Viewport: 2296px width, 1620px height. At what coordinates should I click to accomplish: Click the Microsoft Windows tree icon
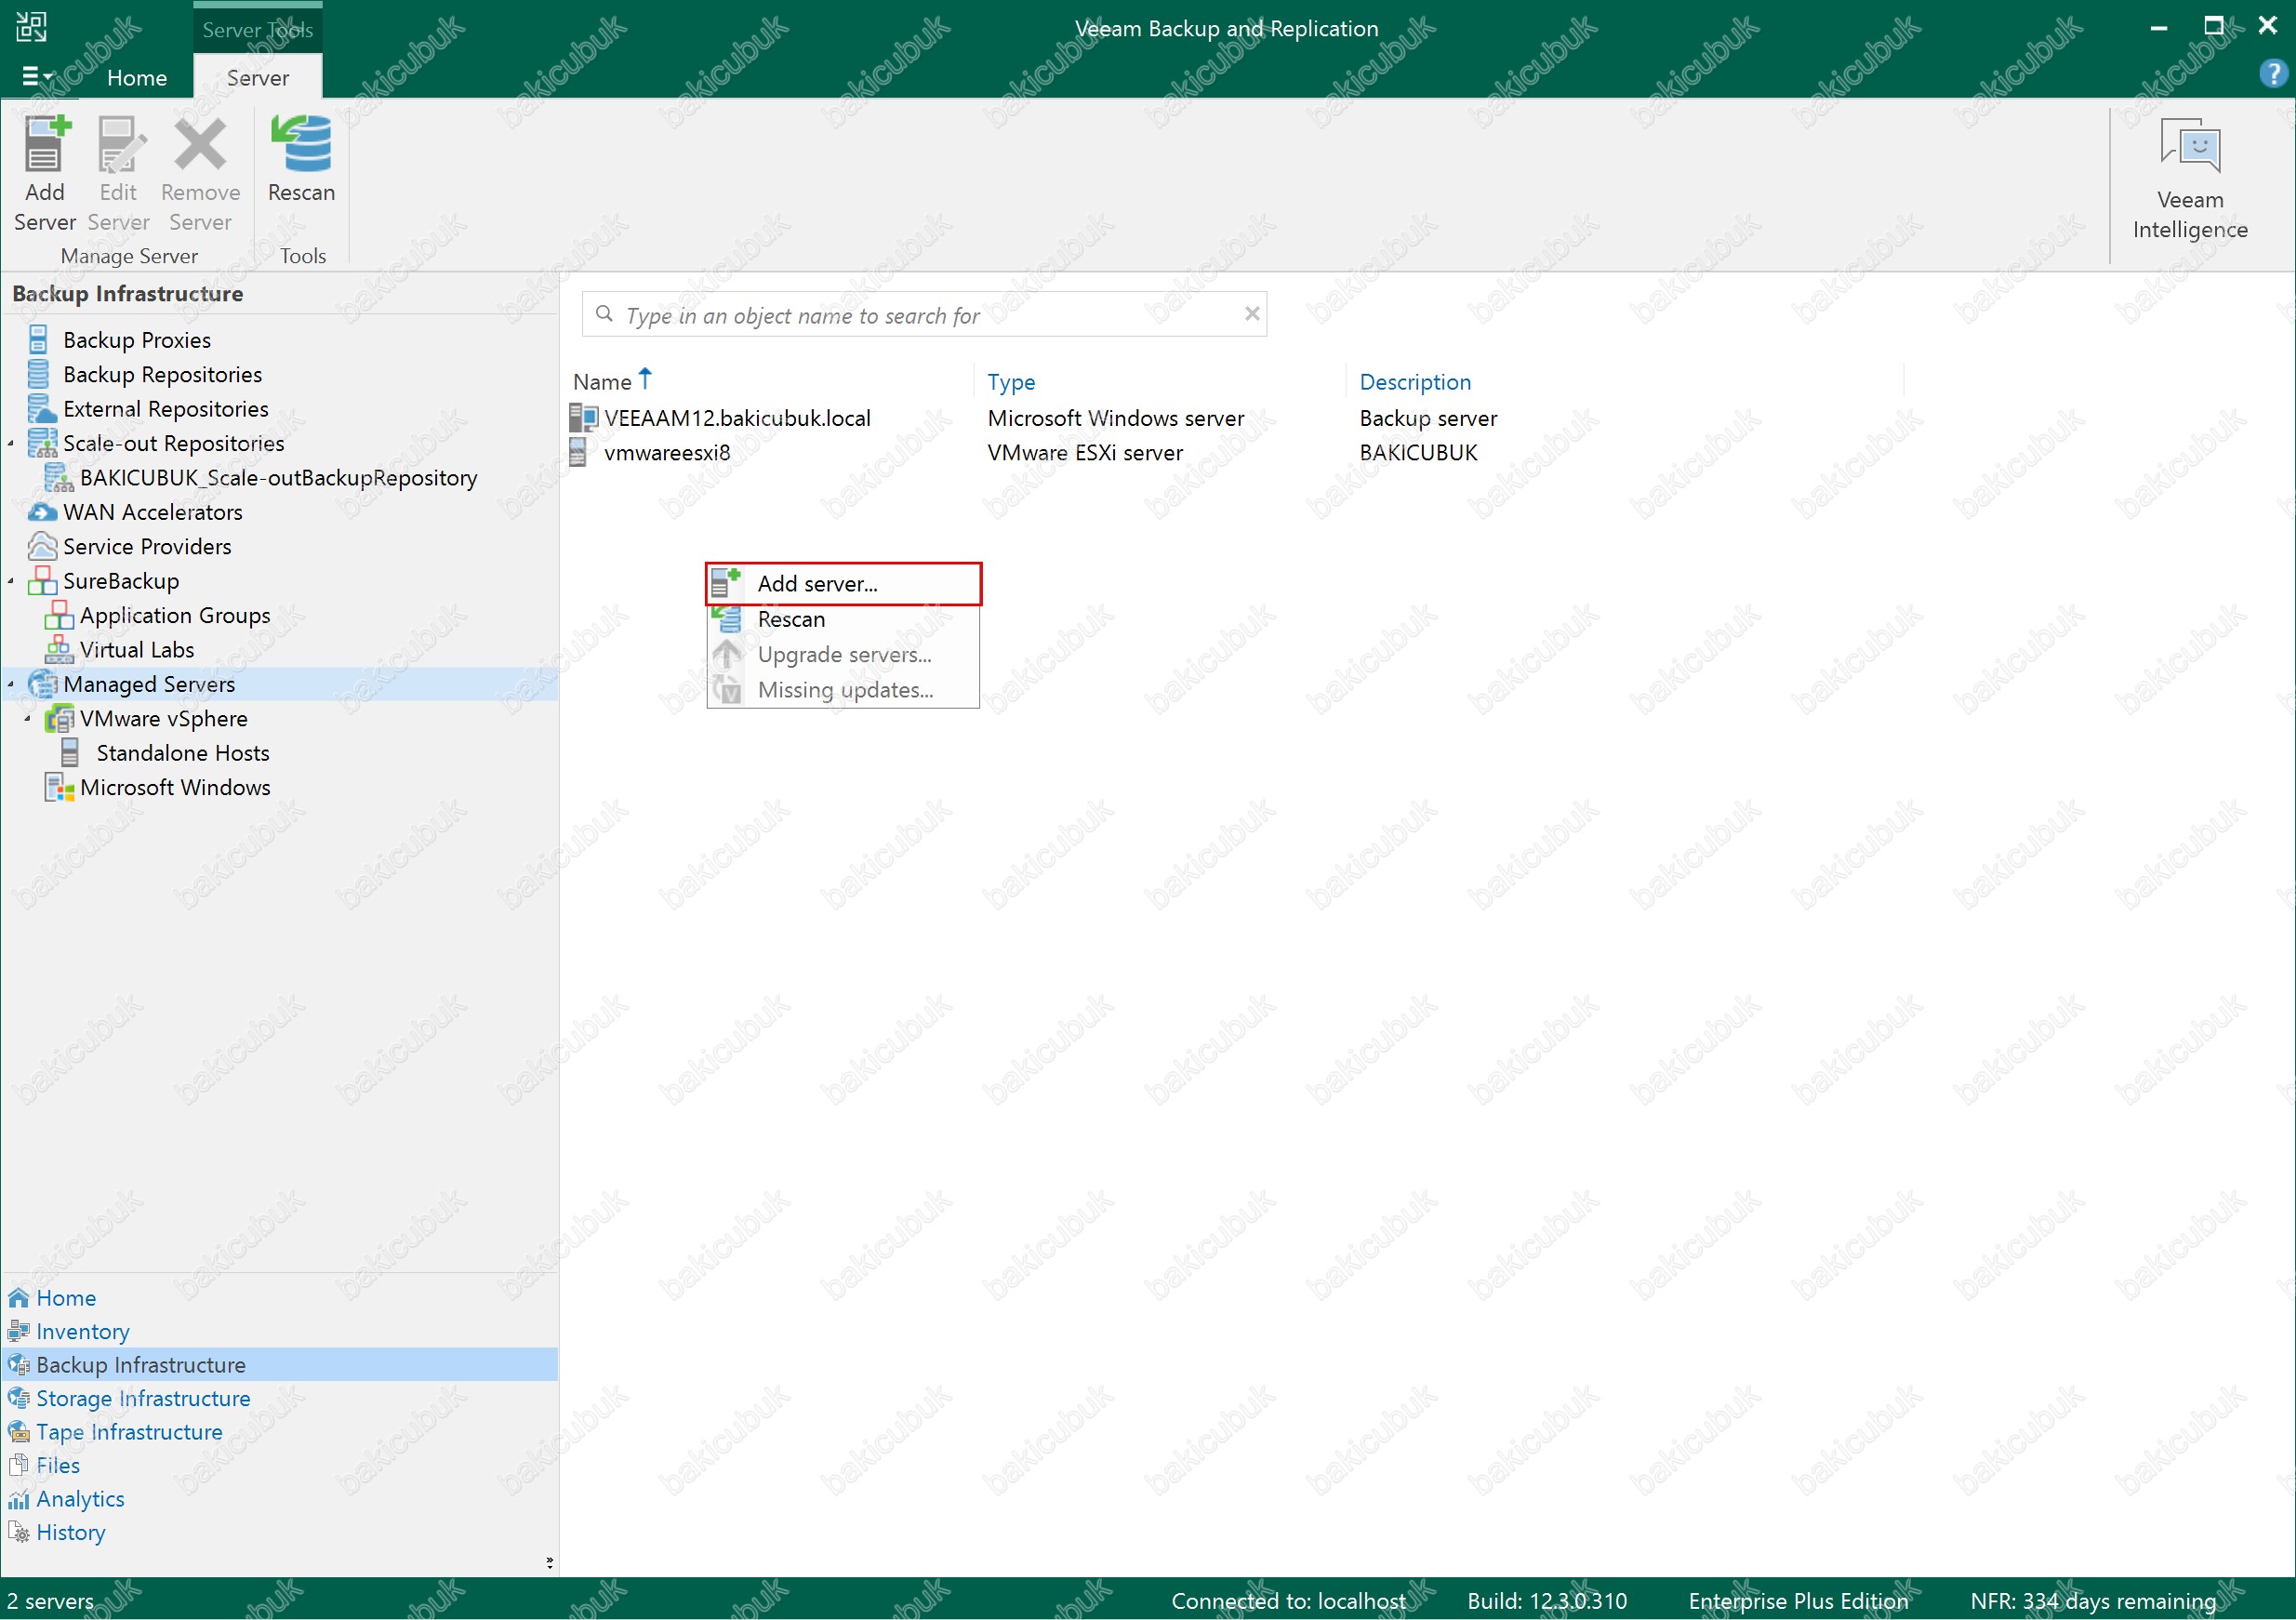[59, 787]
